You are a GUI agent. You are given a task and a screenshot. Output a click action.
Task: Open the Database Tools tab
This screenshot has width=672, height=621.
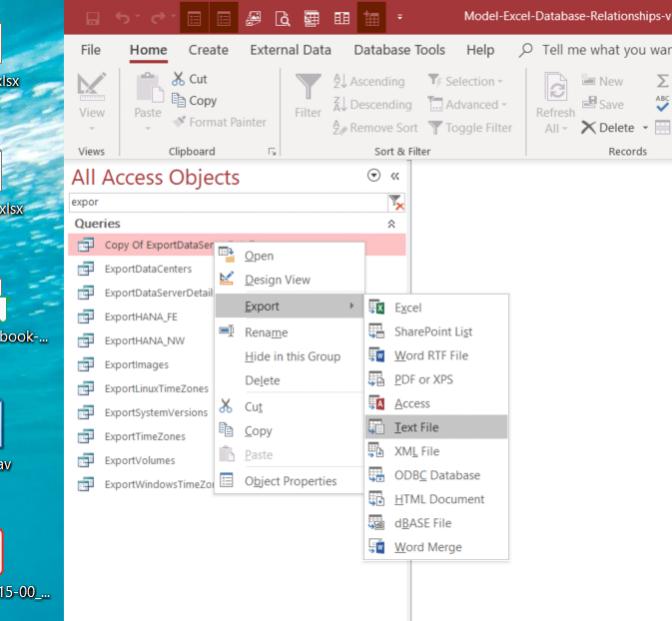tap(399, 50)
